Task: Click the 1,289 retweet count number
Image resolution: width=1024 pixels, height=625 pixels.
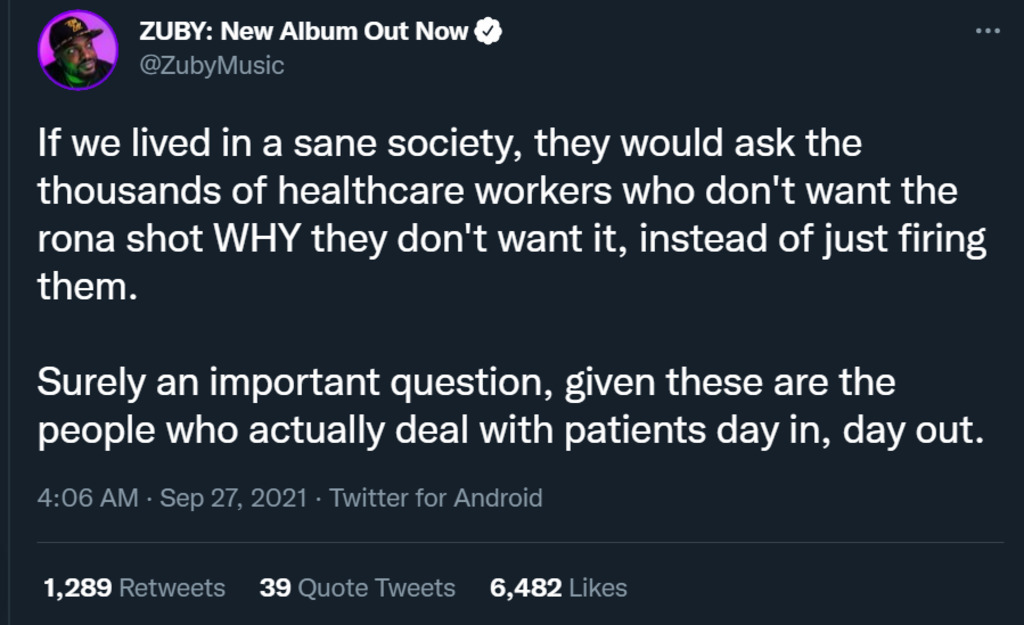Action: coord(78,588)
